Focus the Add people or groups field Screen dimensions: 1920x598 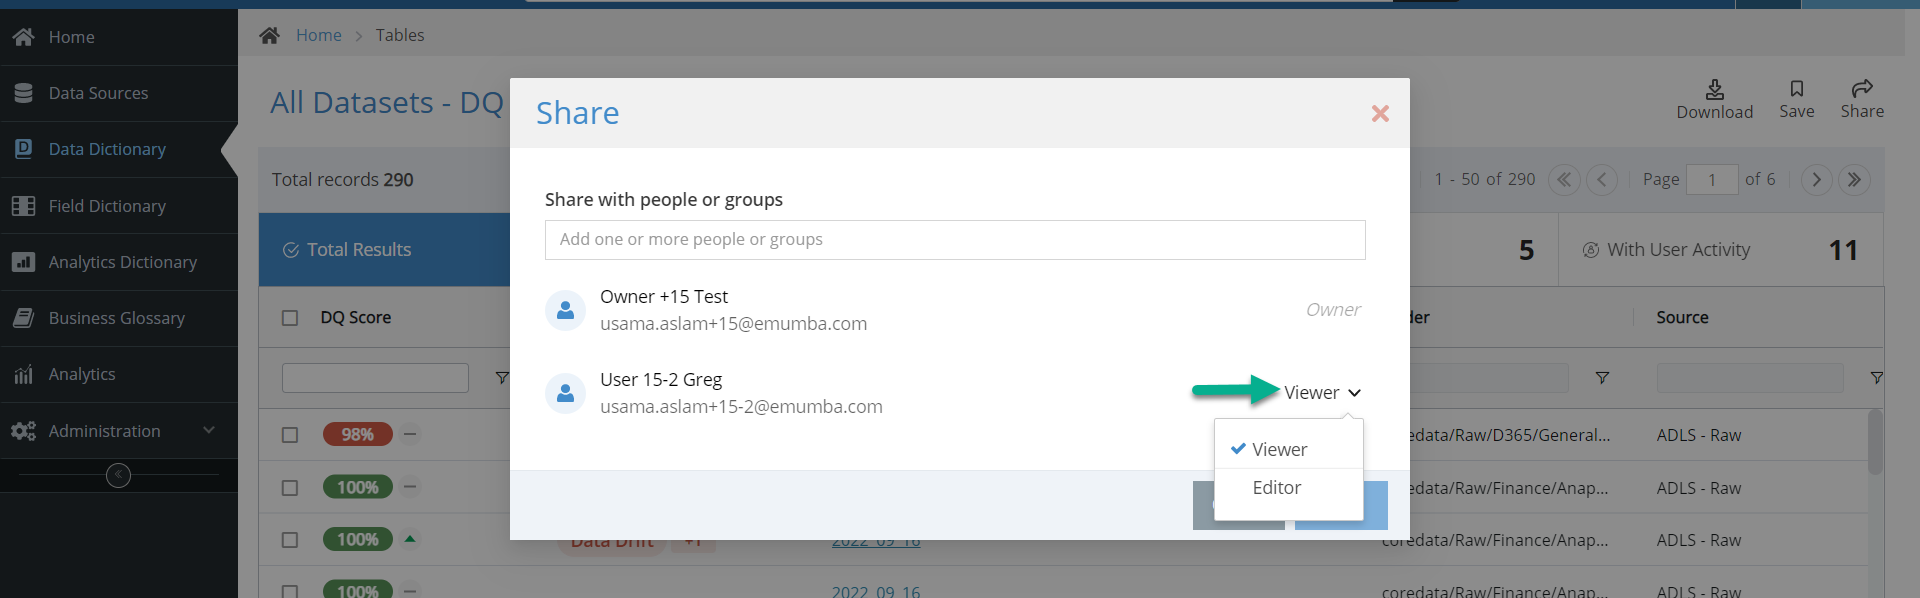955,240
